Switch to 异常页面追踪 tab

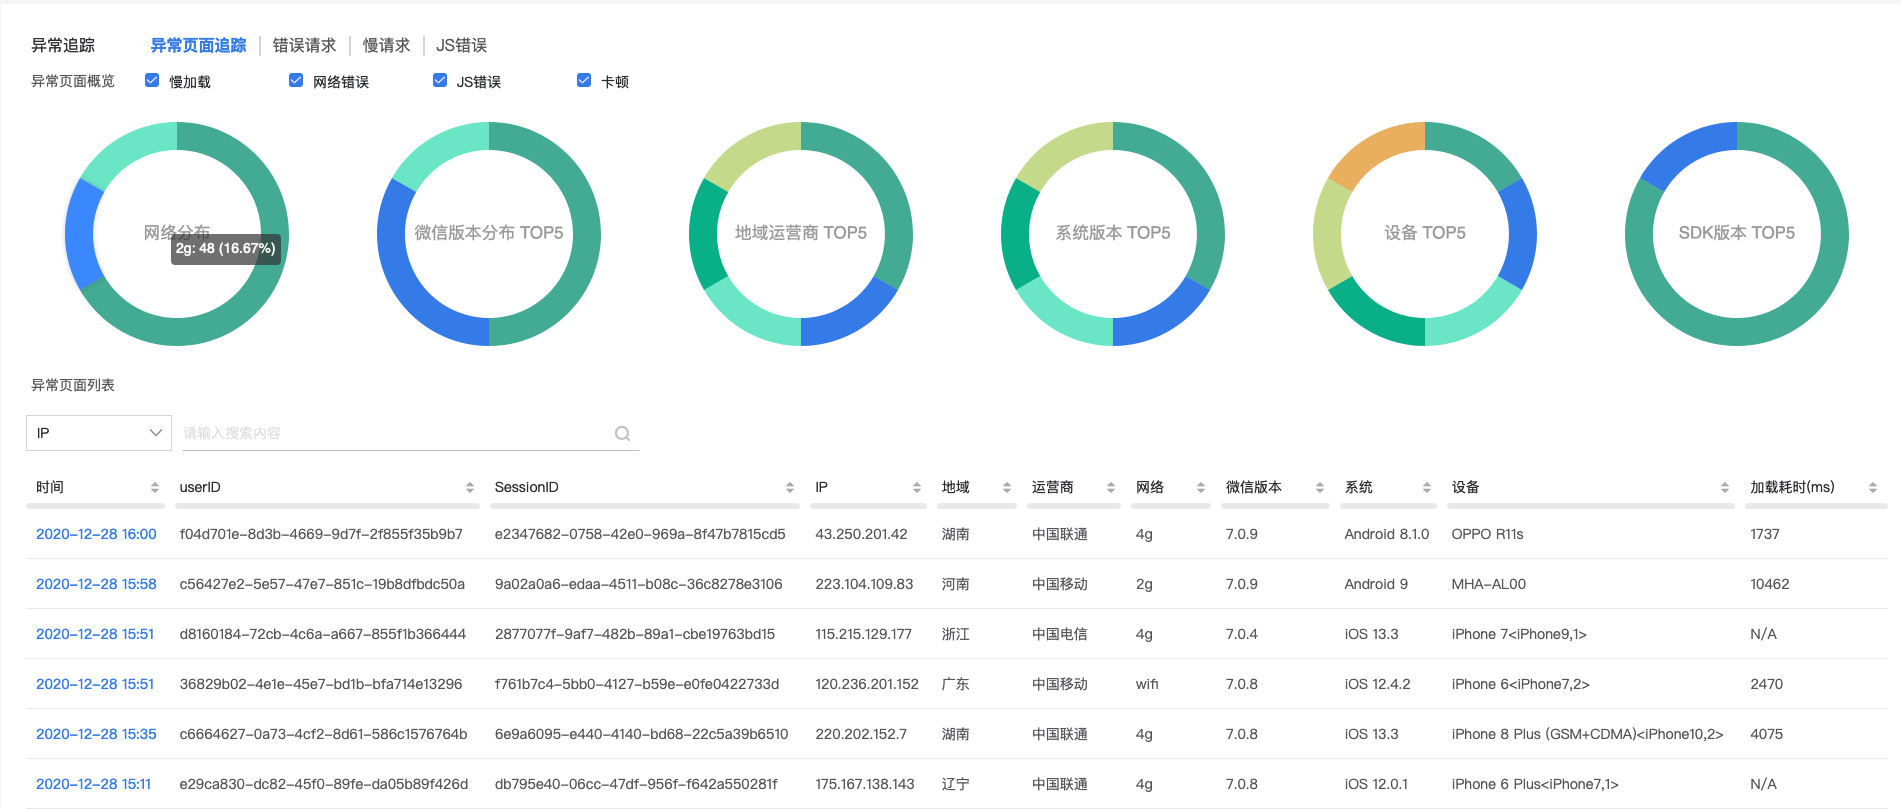[198, 45]
